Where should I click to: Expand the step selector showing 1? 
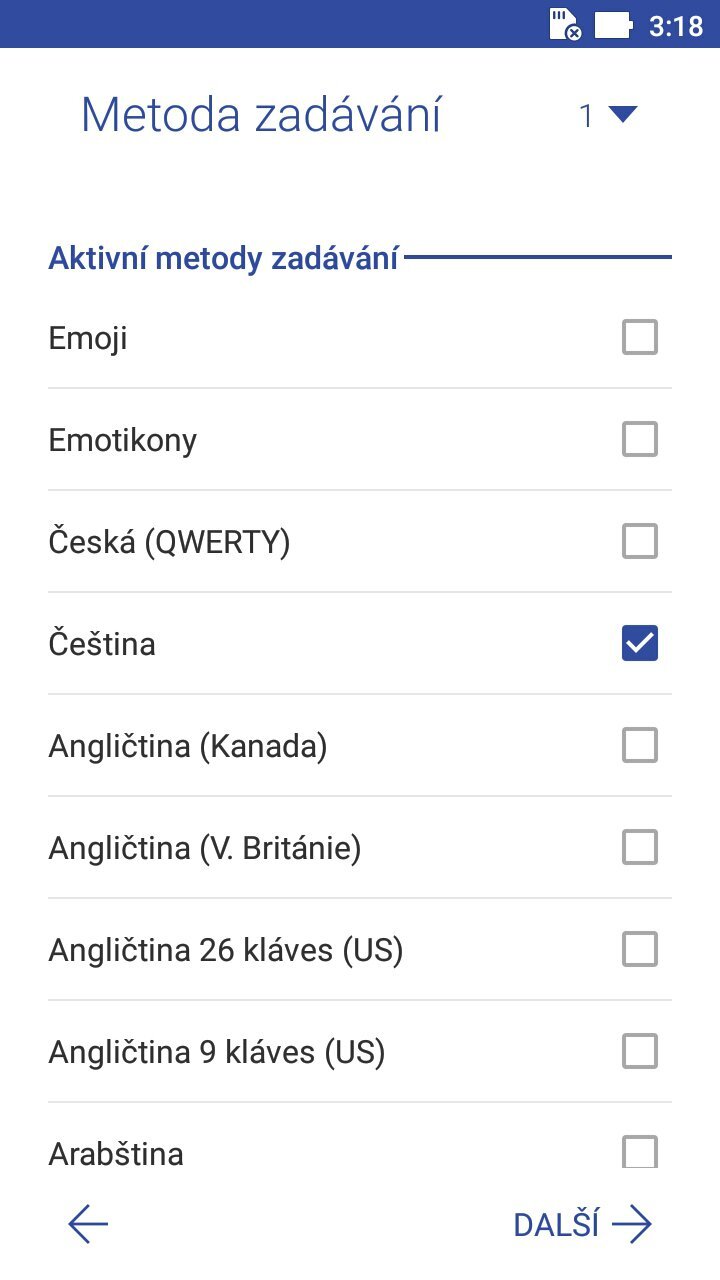click(x=587, y=116)
